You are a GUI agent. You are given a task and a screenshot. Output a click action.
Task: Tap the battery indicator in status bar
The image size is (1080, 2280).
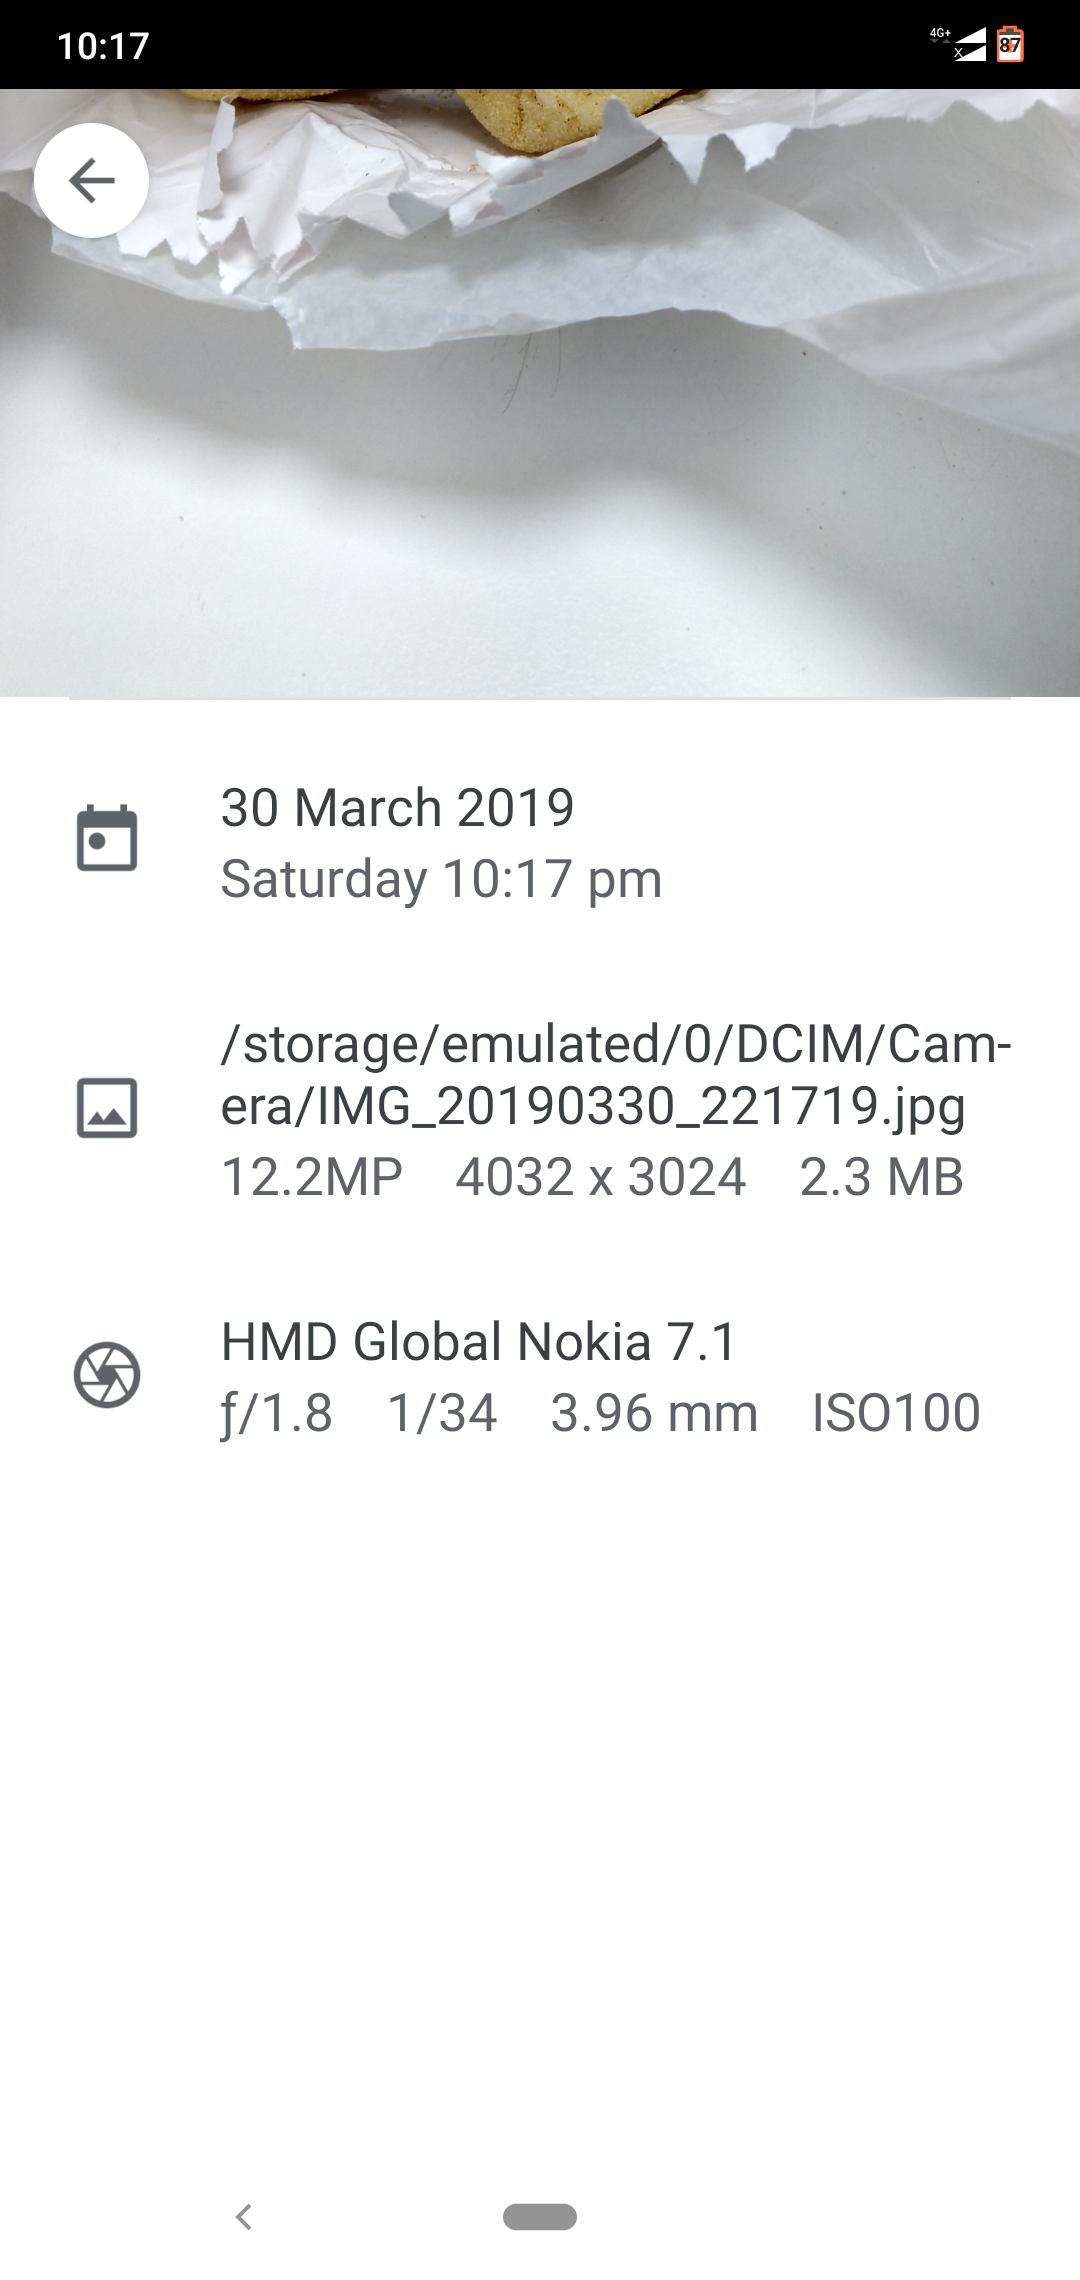(x=1010, y=45)
